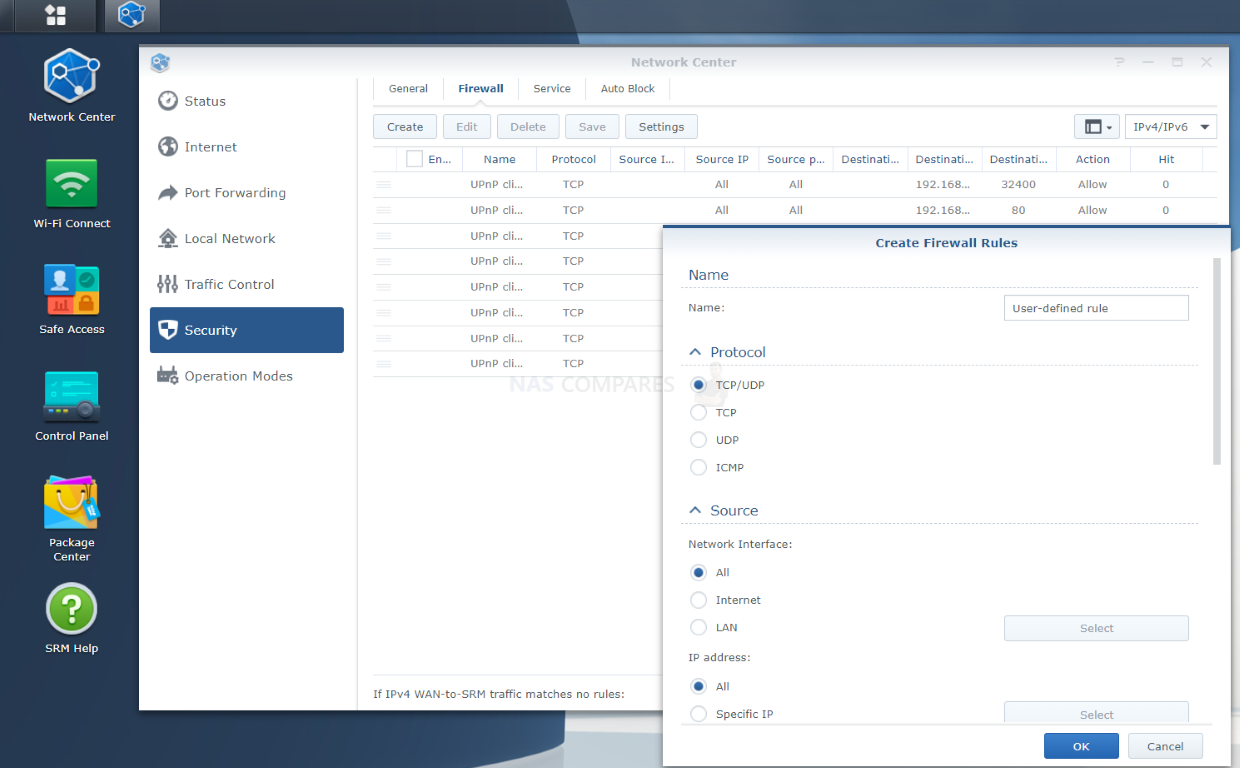This screenshot has width=1240, height=768.
Task: Select Internet network interface radio button
Action: pos(699,600)
